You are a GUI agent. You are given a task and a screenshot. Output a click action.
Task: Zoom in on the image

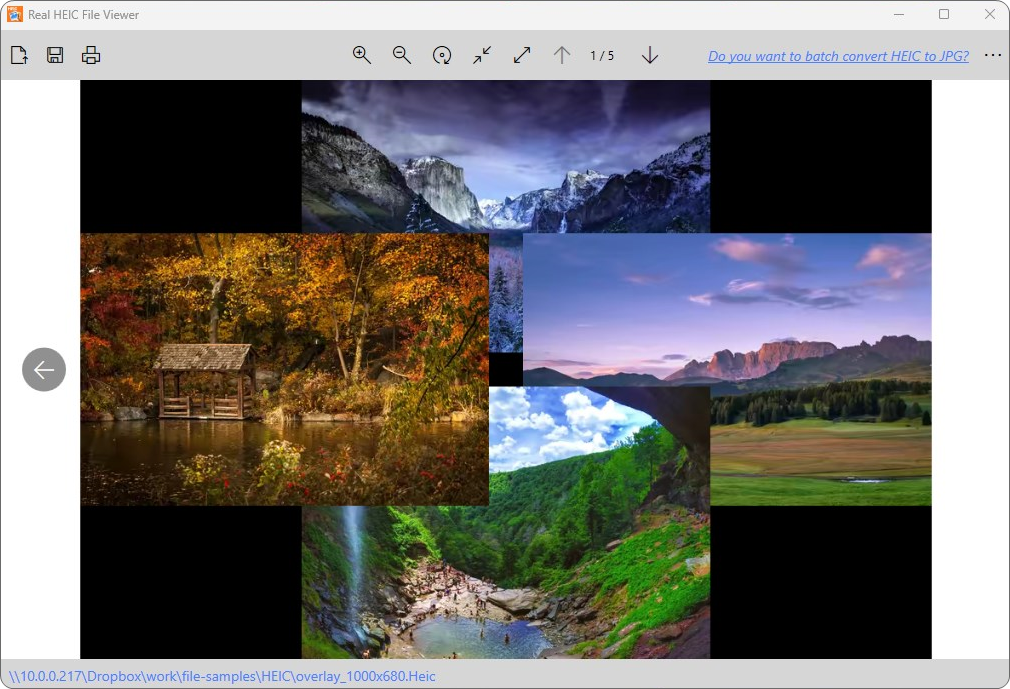click(362, 56)
